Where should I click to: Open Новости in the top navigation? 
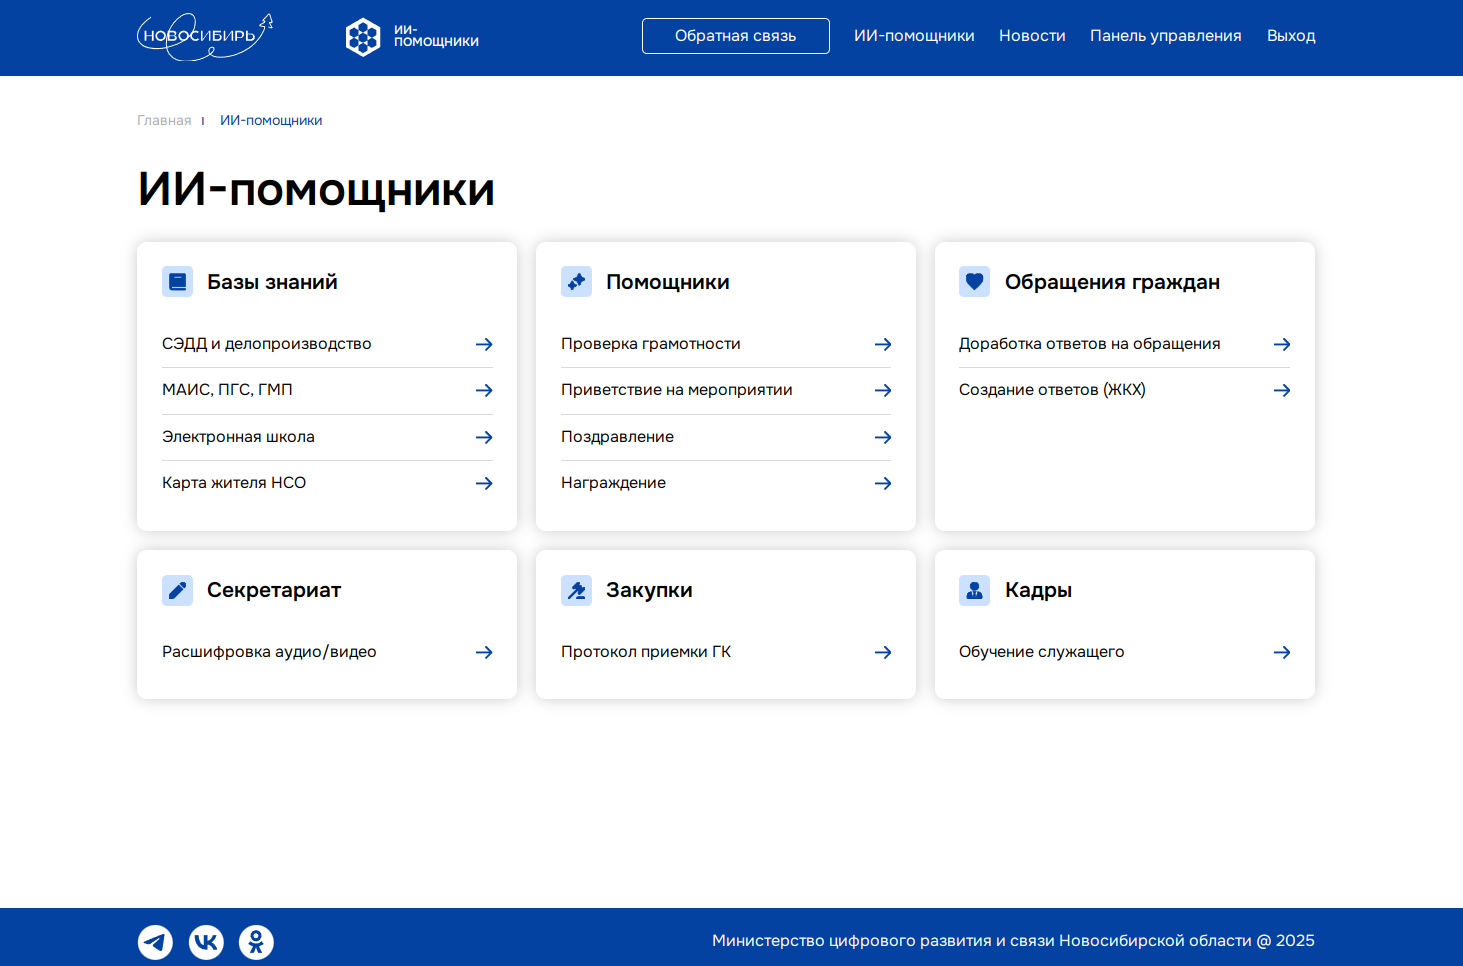(1032, 36)
